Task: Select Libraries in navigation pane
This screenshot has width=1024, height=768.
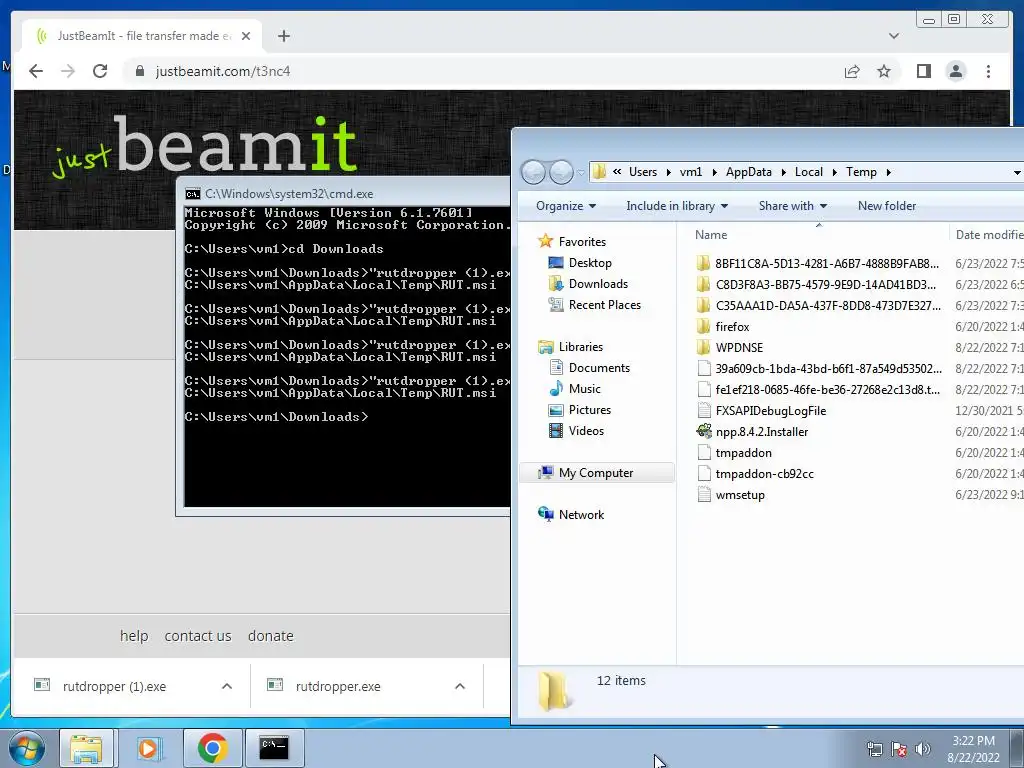Action: 581,347
